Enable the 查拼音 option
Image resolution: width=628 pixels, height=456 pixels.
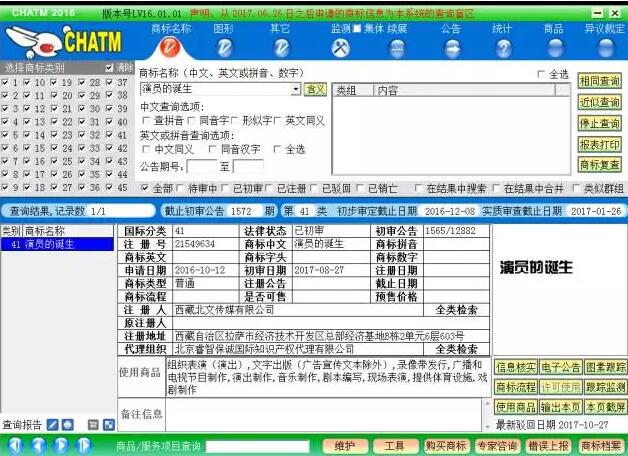(146, 120)
